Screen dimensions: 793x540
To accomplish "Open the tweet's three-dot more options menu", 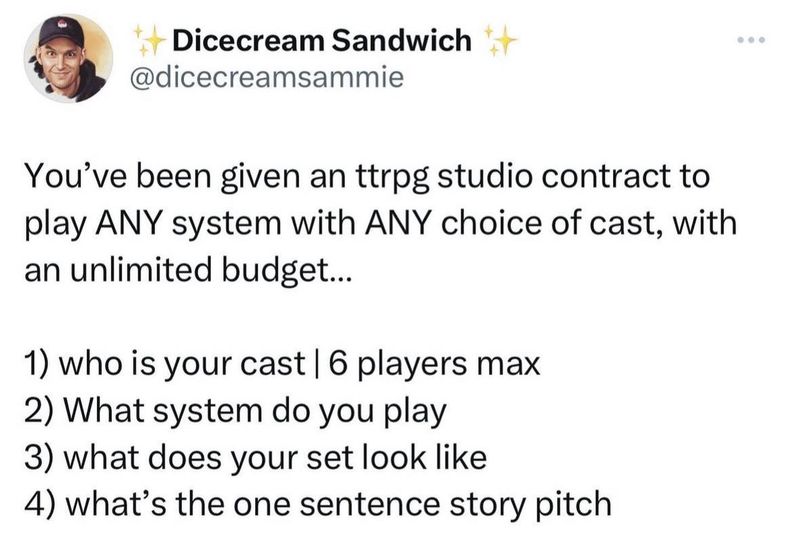I will click(751, 39).
